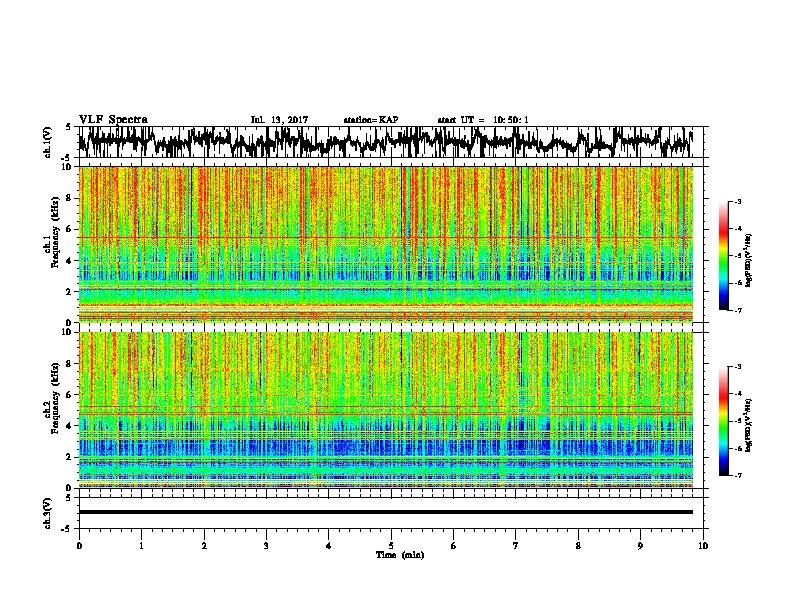Click time axis tick label "6"
The width and height of the screenshot is (792, 612).
[453, 546]
